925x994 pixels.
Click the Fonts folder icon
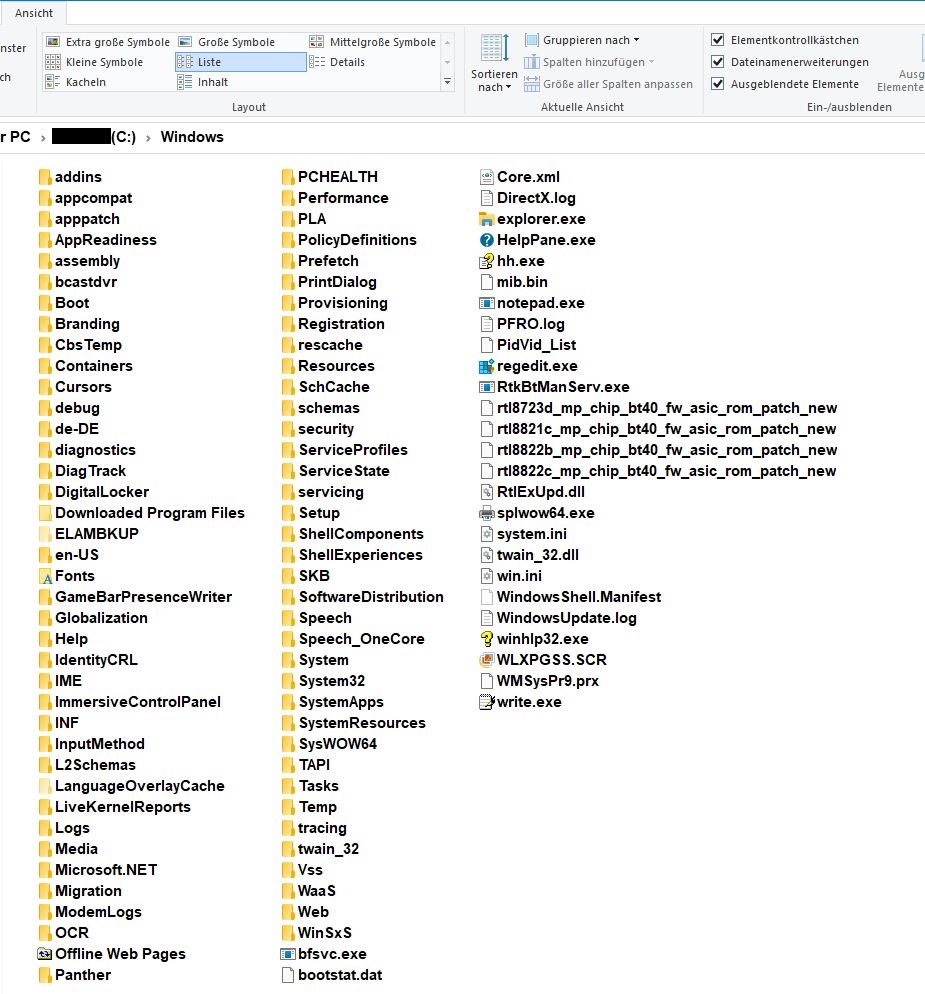tap(45, 576)
